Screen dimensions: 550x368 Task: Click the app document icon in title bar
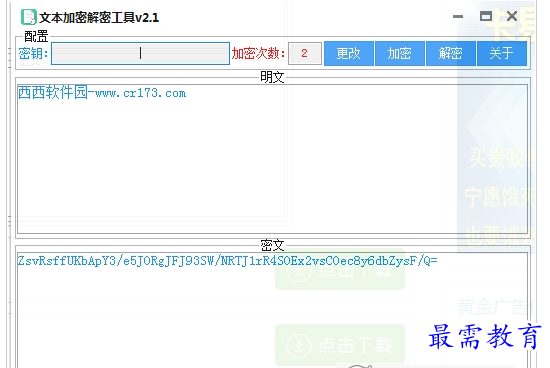pyautogui.click(x=28, y=17)
